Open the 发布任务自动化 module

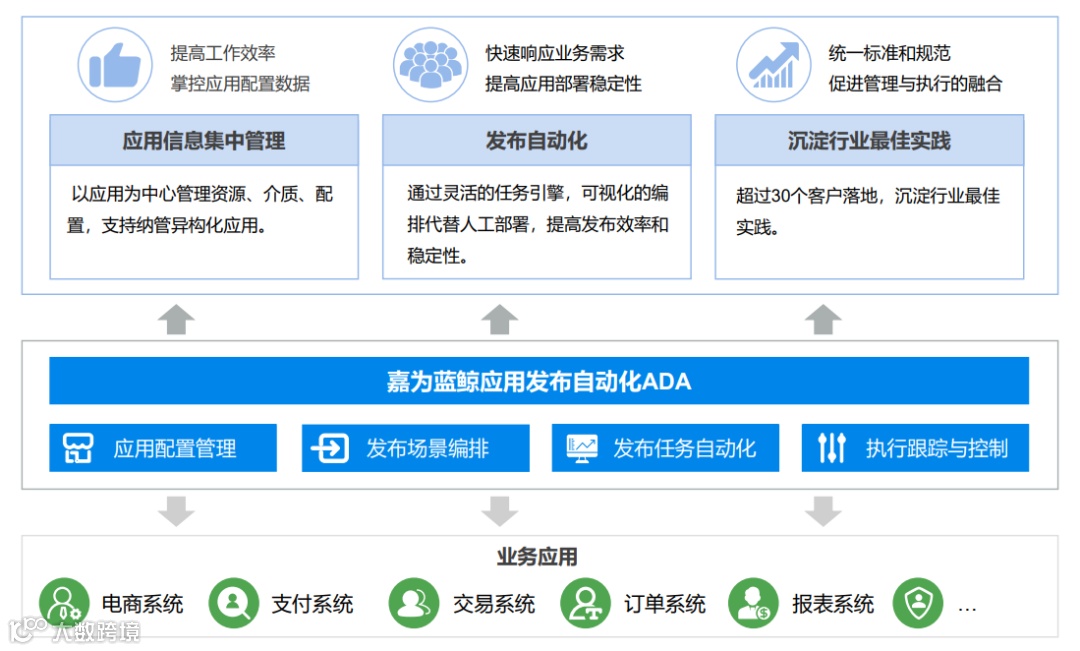665,448
